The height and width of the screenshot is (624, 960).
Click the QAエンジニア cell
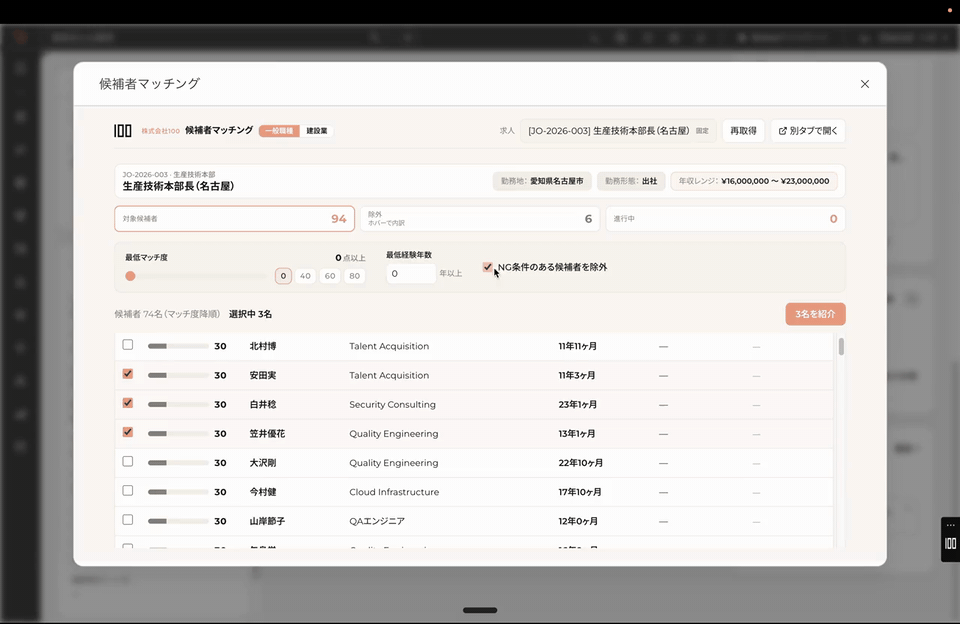tap(377, 521)
